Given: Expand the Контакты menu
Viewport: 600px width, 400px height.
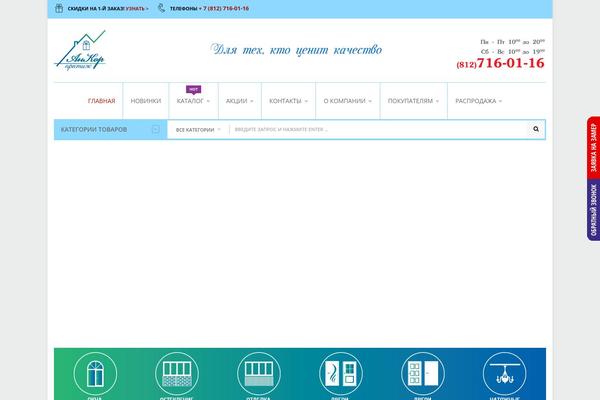Looking at the screenshot, I should [289, 101].
